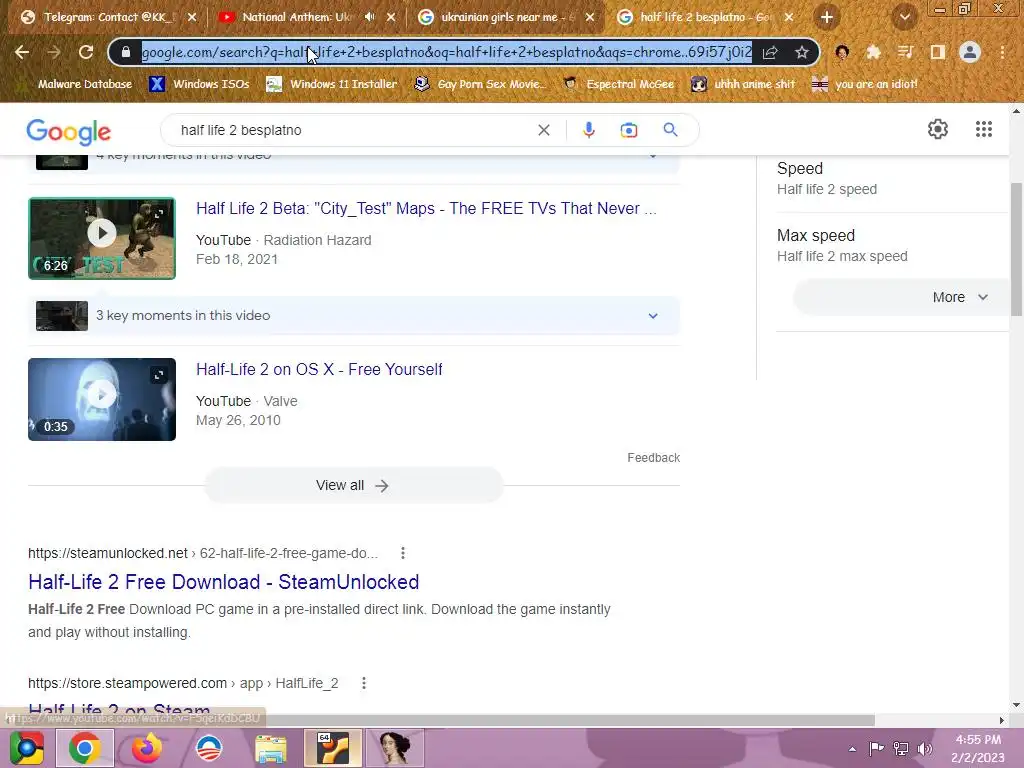This screenshot has width=1024, height=768.
Task: Click View all videos button
Action: click(353, 485)
